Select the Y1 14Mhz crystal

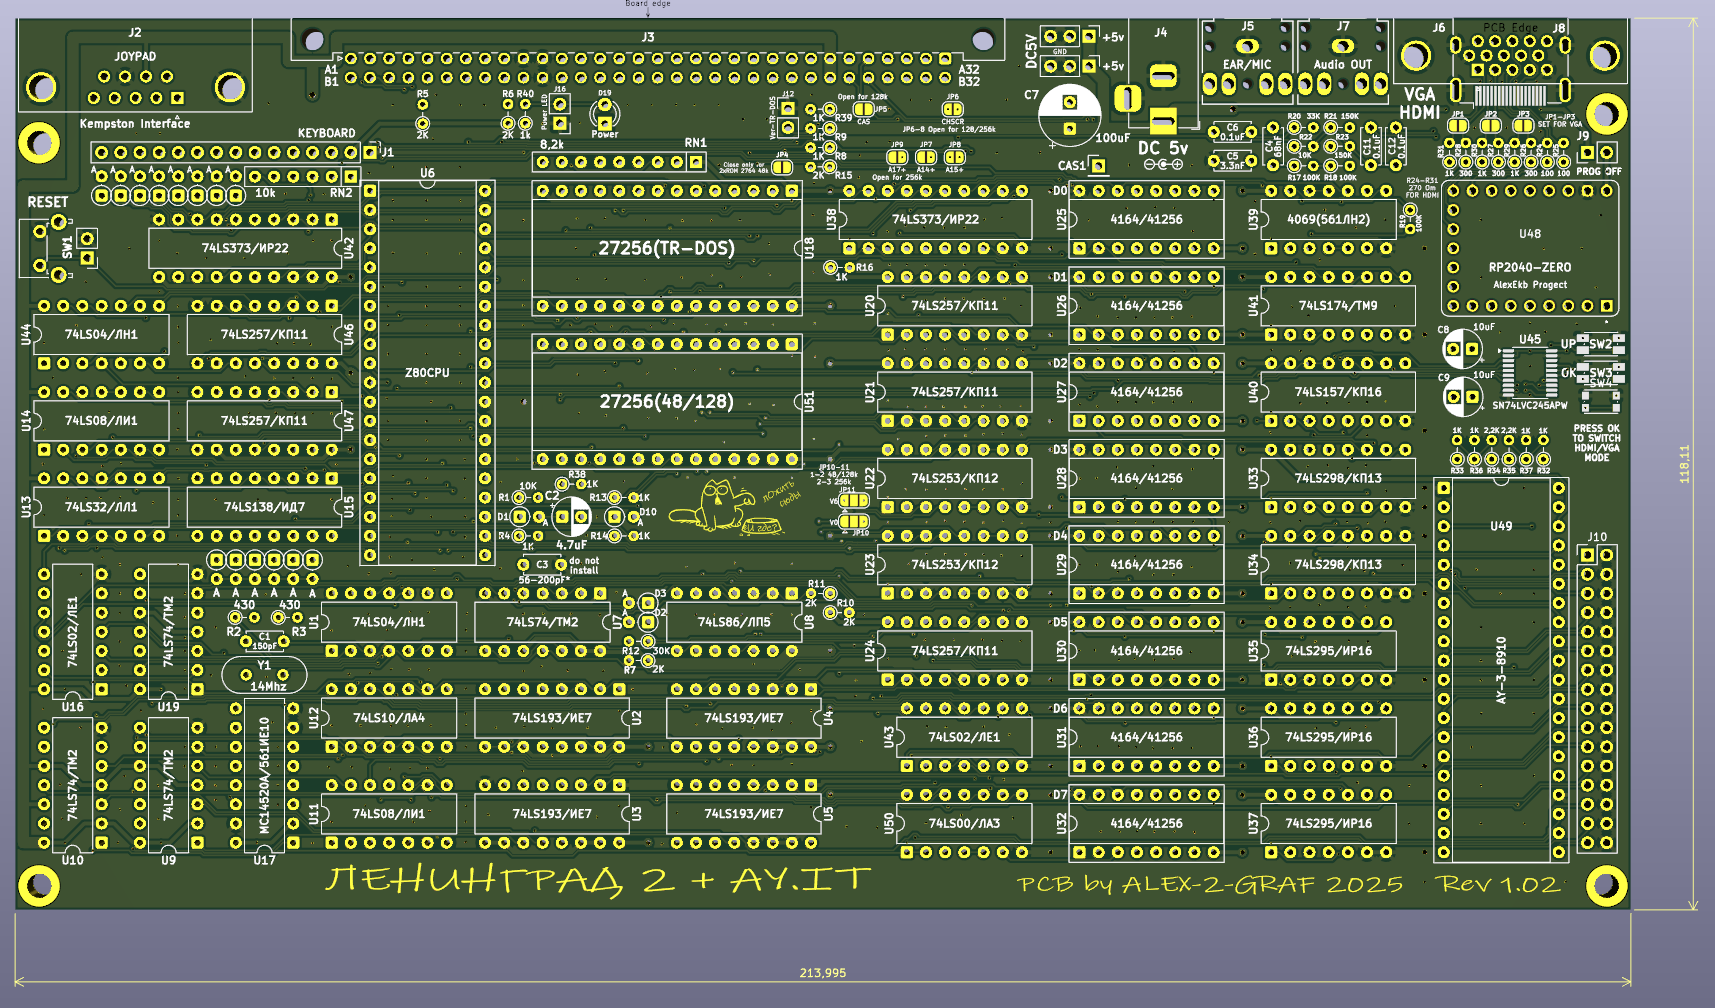tap(264, 676)
